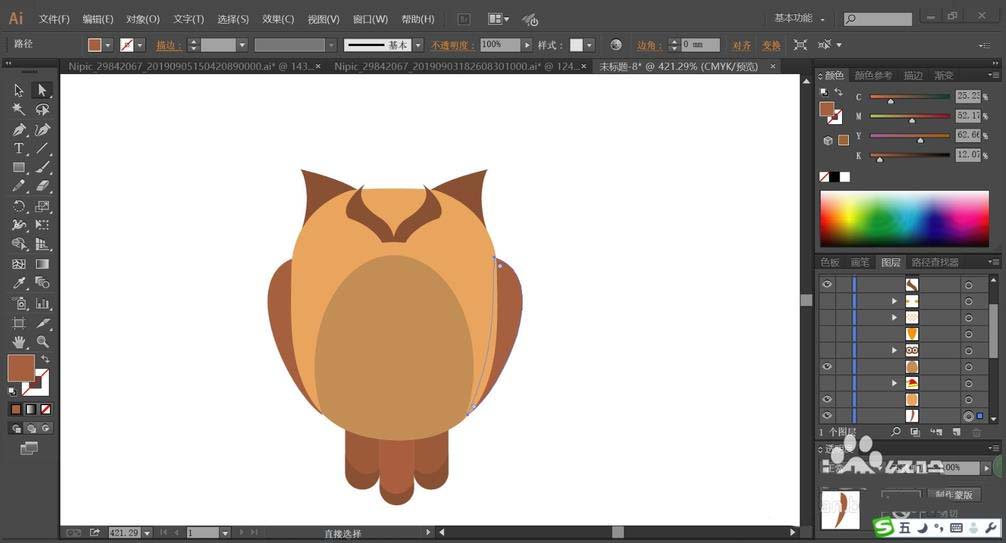This screenshot has height=543, width=1006.
Task: Click the 描边 link in control bar
Action: click(169, 45)
